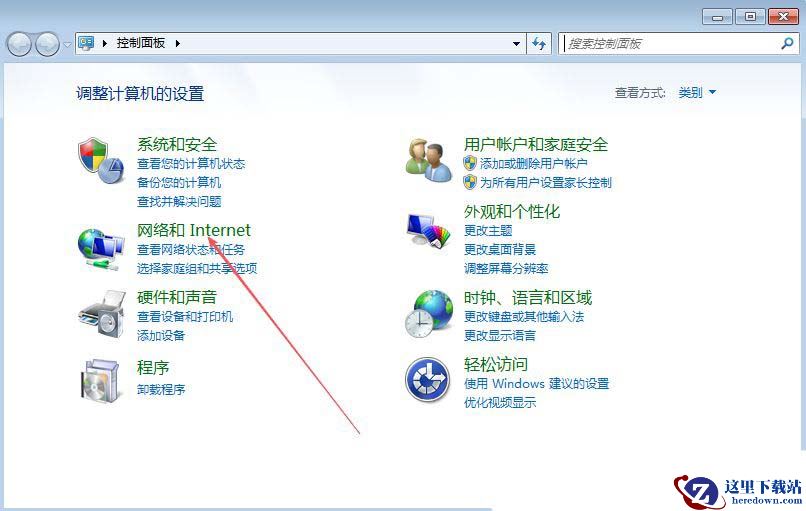Click the 卸载程序 link

click(161, 389)
